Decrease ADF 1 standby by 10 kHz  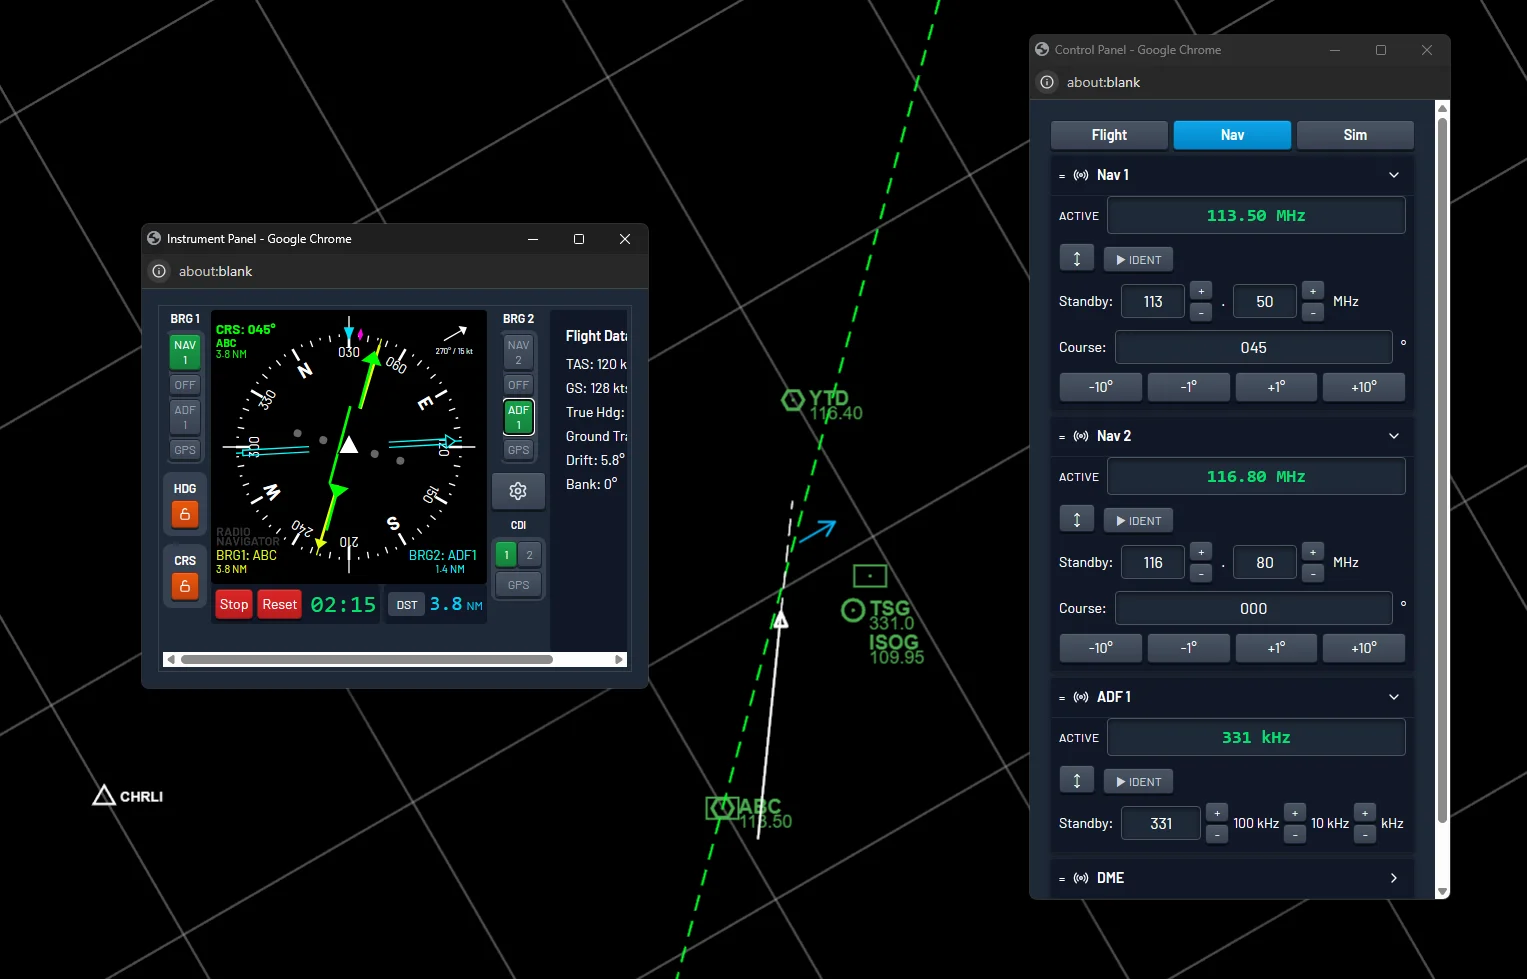(x=1295, y=834)
